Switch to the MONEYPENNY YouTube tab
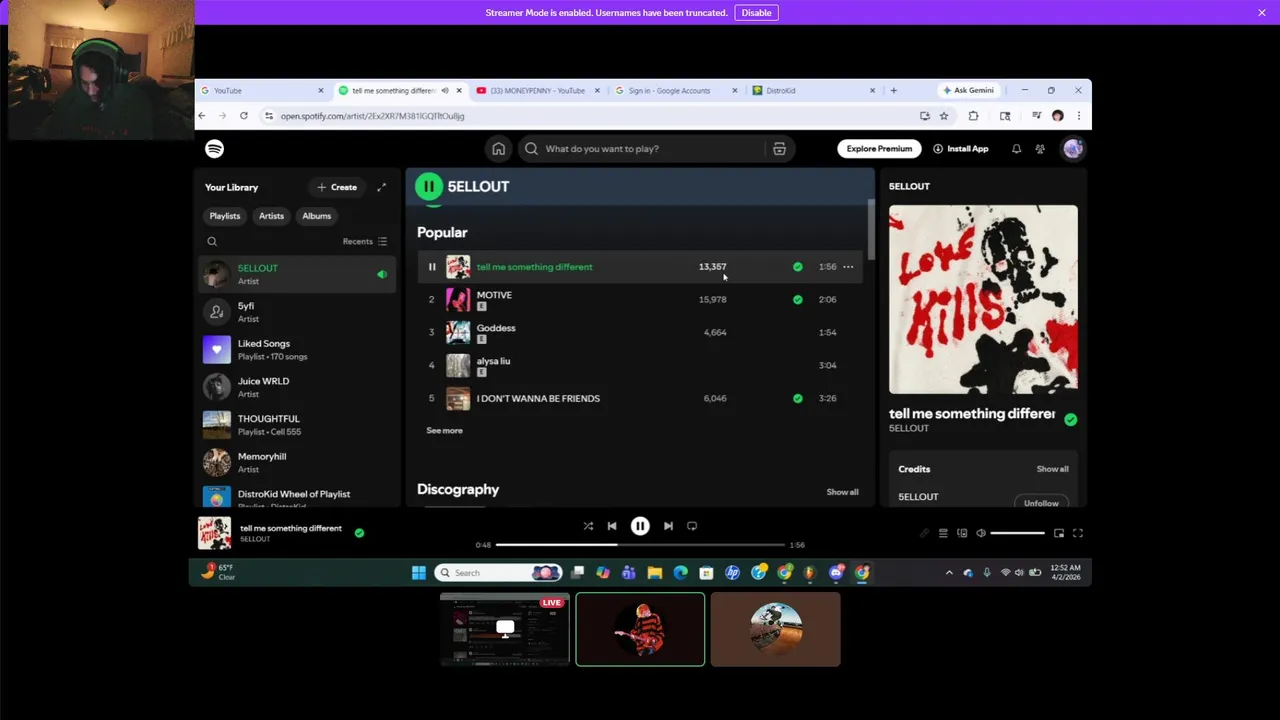1280x720 pixels. (539, 90)
